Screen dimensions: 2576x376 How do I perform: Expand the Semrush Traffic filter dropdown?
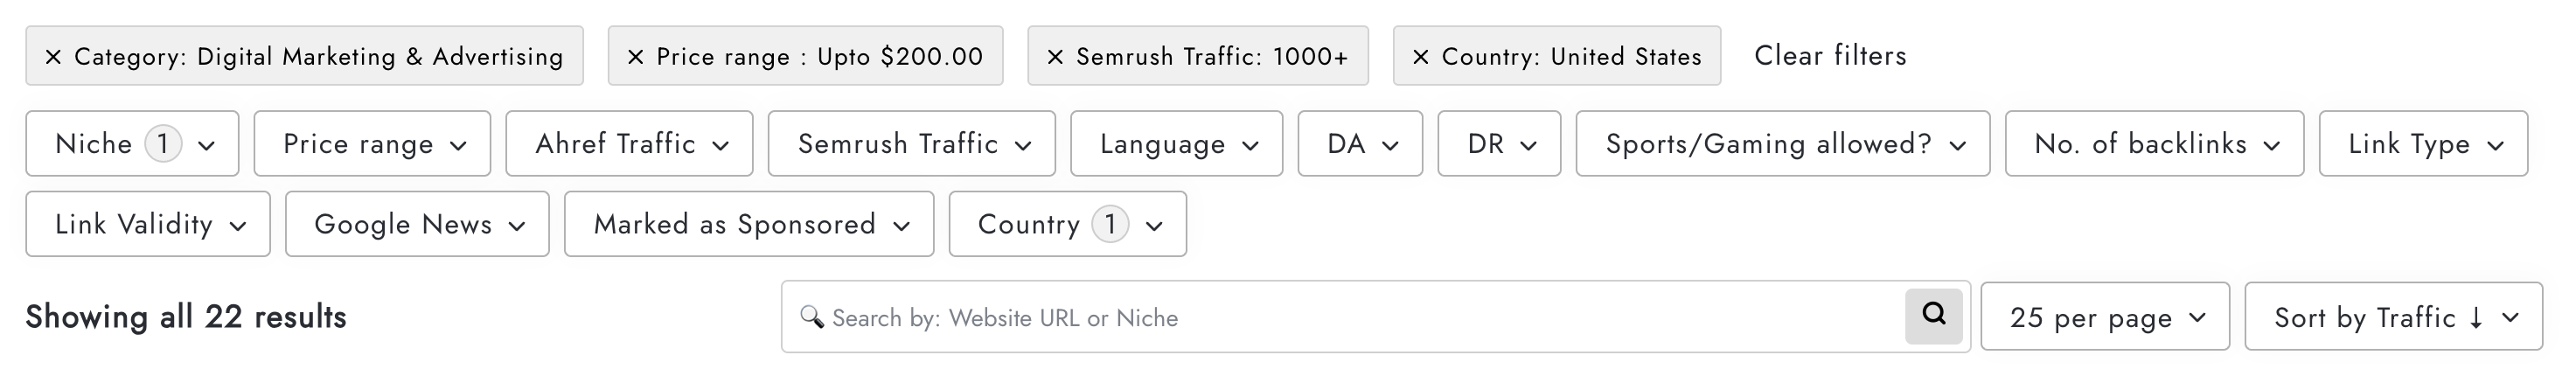911,144
